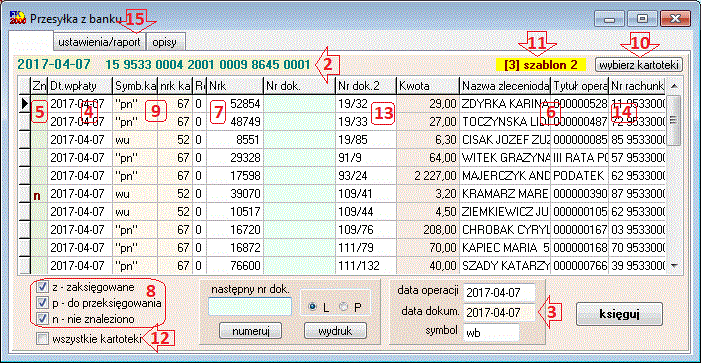Click the księguj button

[619, 314]
